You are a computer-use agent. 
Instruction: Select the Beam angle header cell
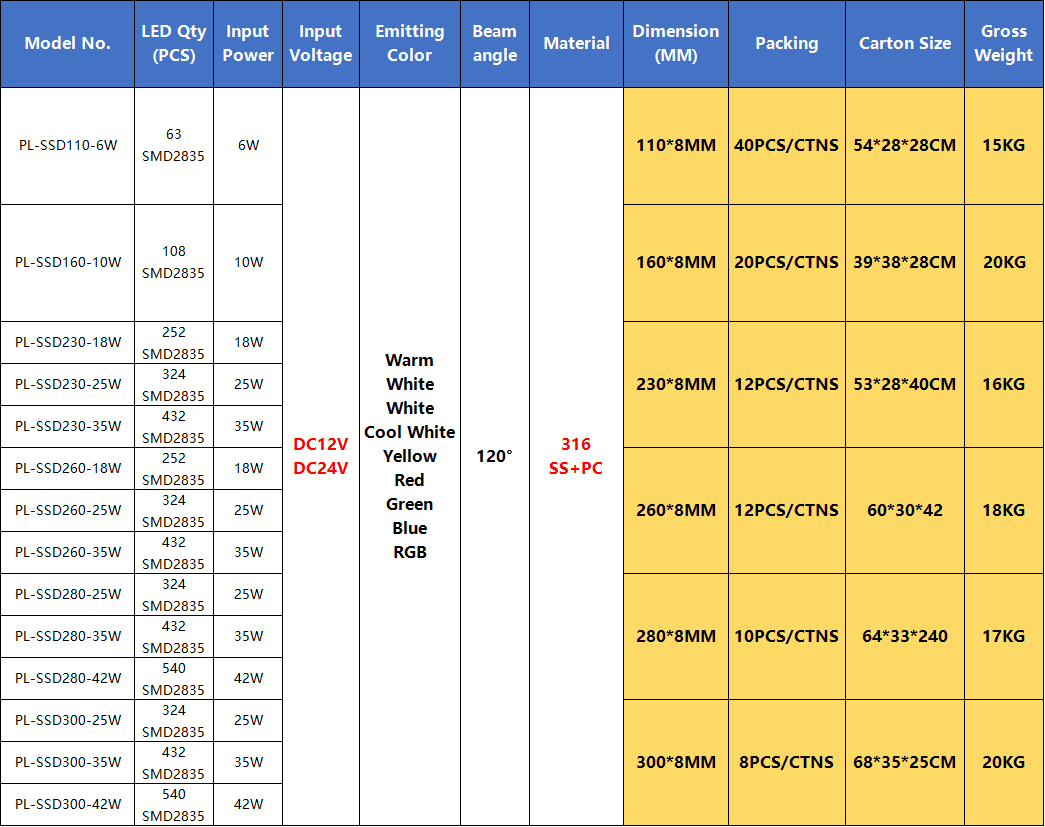[x=494, y=44]
